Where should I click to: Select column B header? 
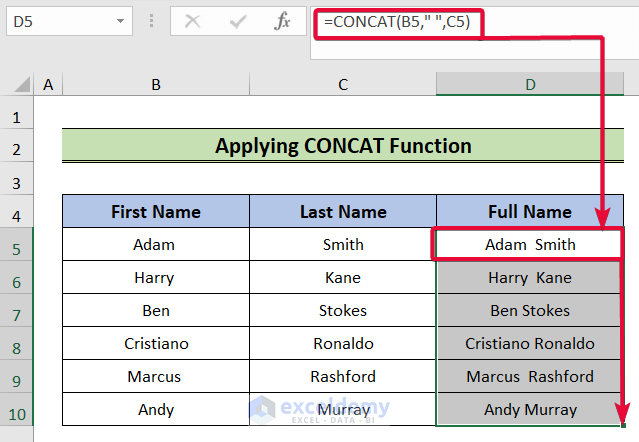coord(155,86)
